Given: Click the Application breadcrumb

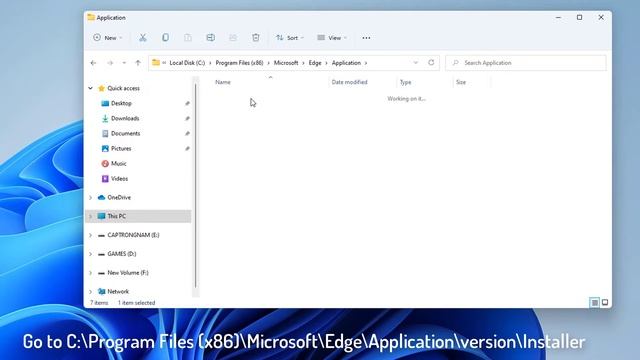Looking at the screenshot, I should pyautogui.click(x=346, y=63).
